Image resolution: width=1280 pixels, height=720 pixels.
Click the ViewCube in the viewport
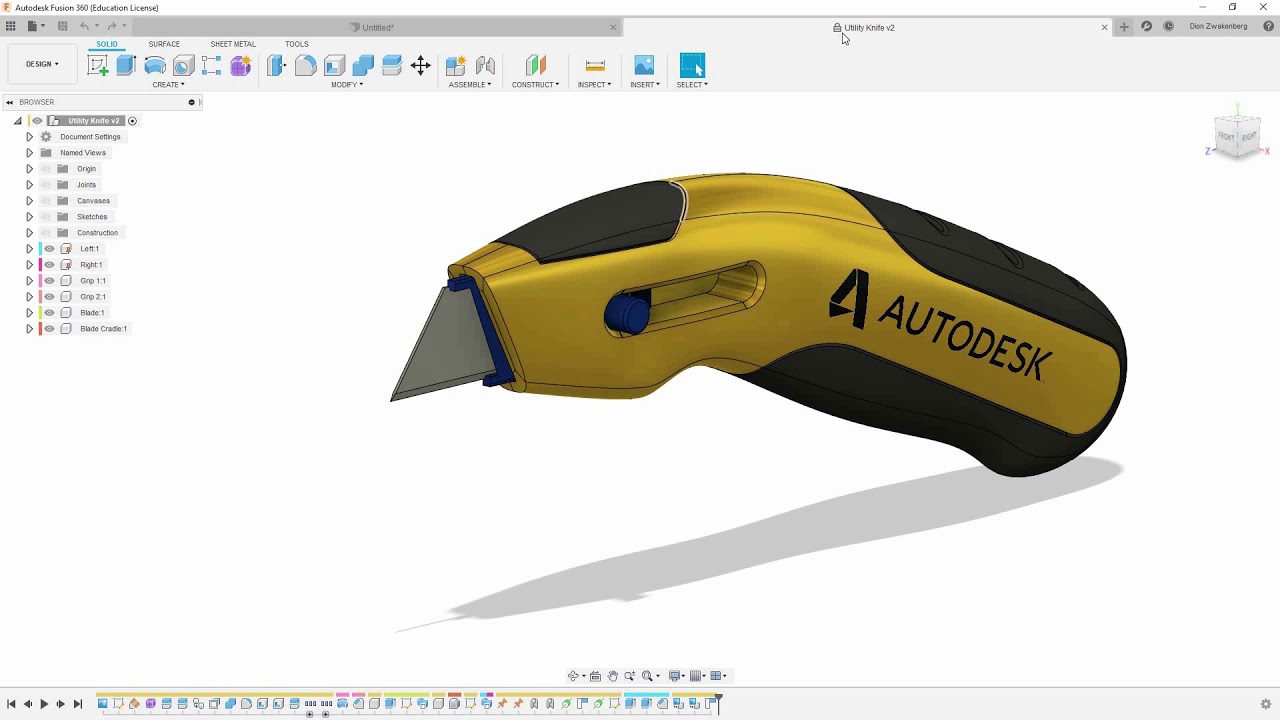tap(1237, 136)
